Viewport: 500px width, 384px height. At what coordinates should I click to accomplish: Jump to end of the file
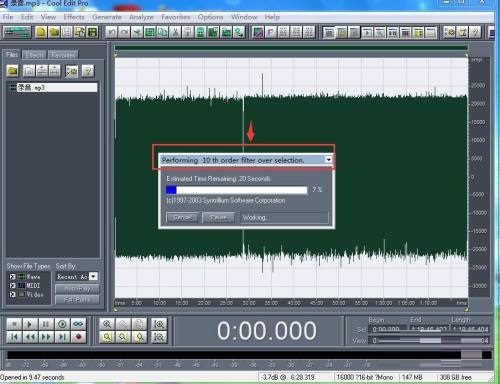click(x=62, y=337)
